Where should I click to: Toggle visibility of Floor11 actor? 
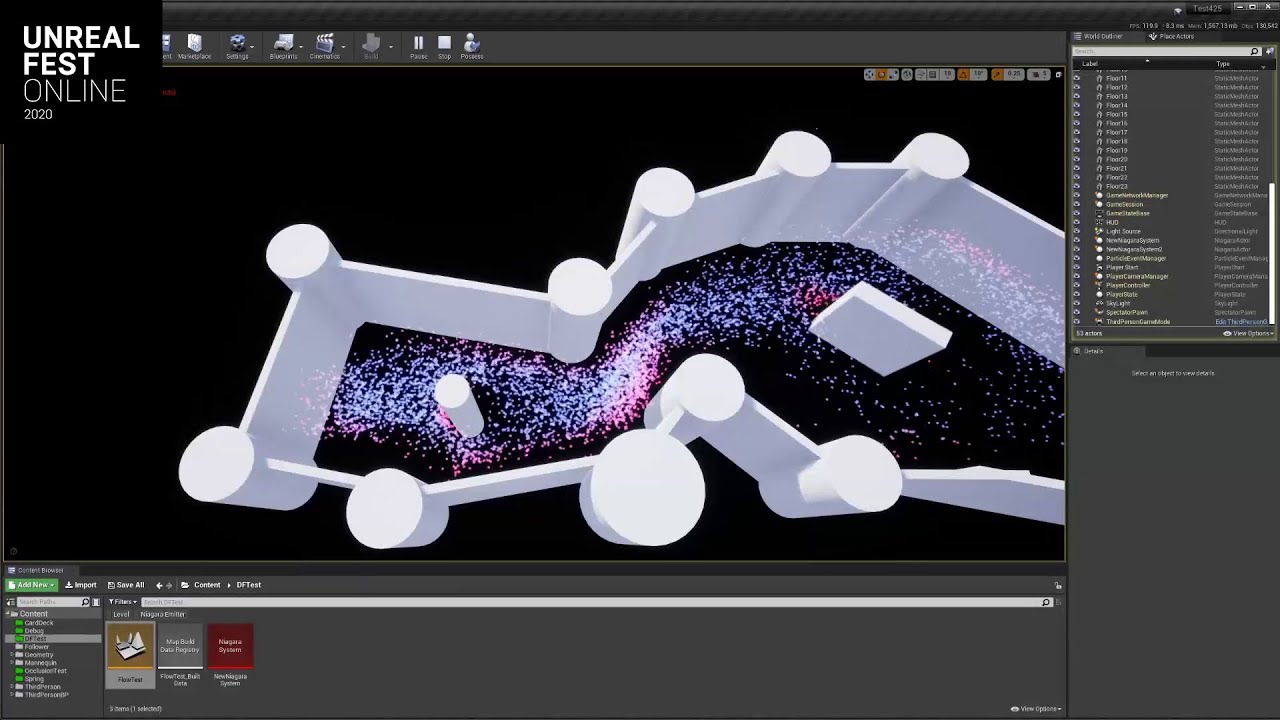point(1076,78)
